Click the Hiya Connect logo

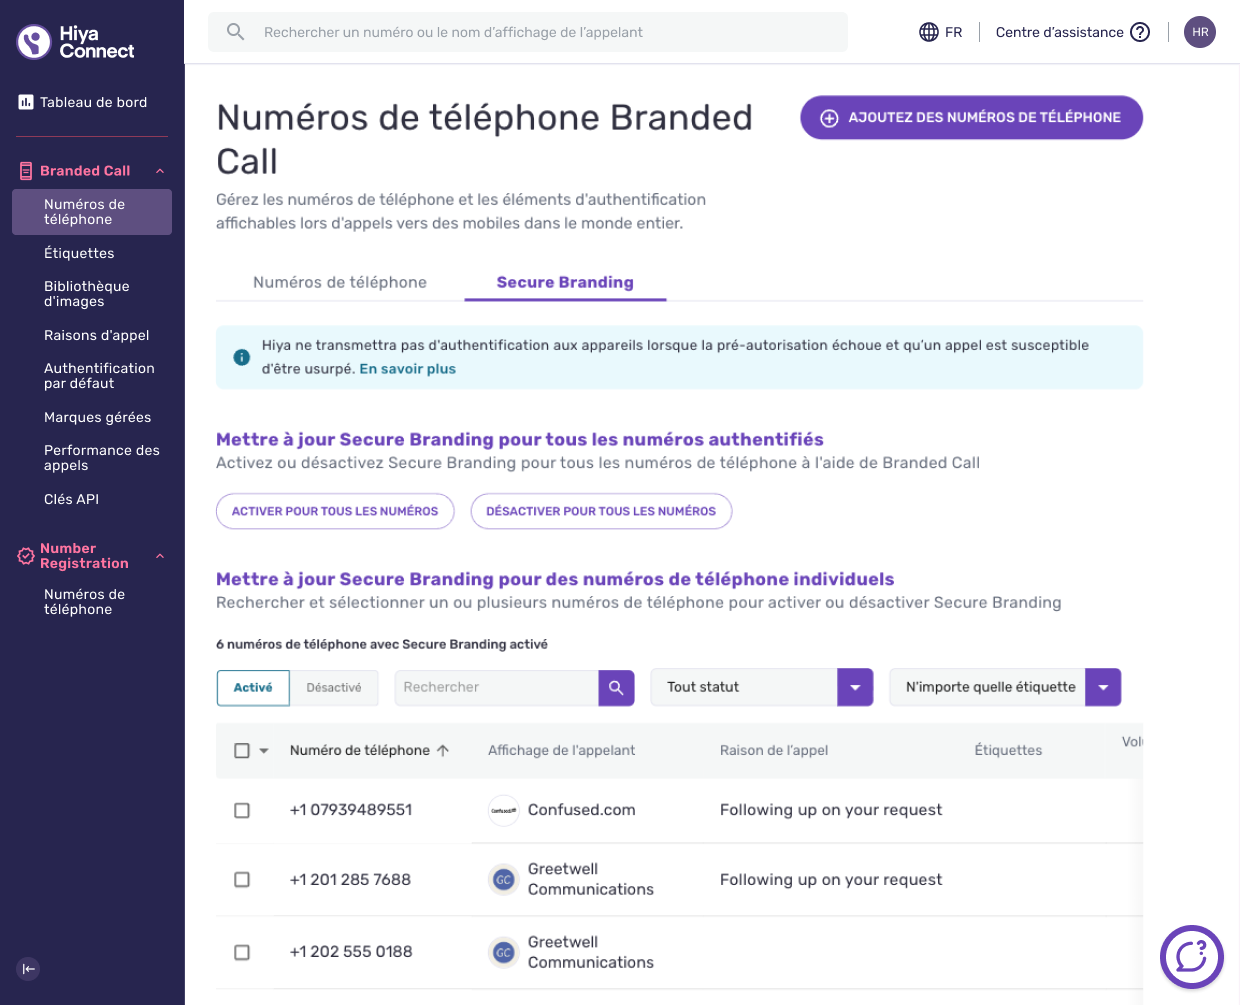pyautogui.click(x=76, y=42)
